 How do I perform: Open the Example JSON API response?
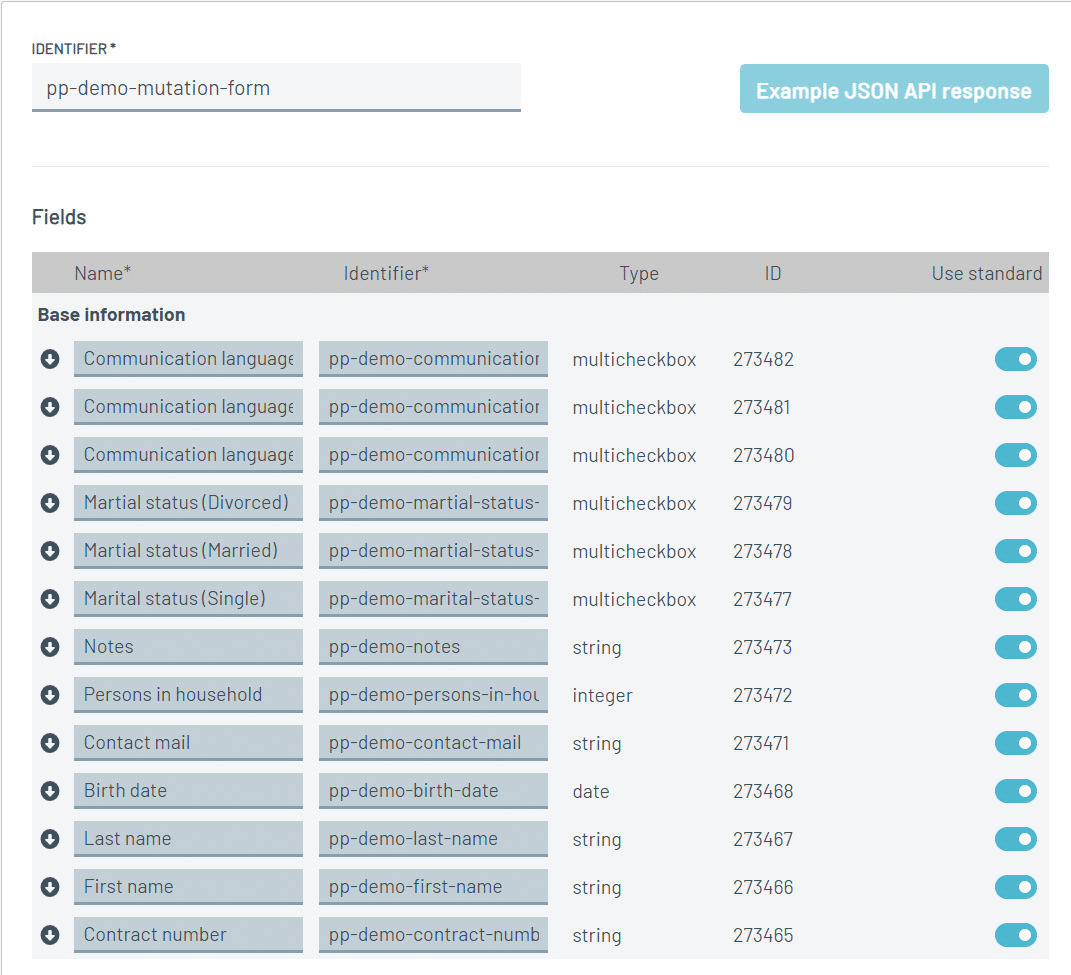[x=894, y=89]
